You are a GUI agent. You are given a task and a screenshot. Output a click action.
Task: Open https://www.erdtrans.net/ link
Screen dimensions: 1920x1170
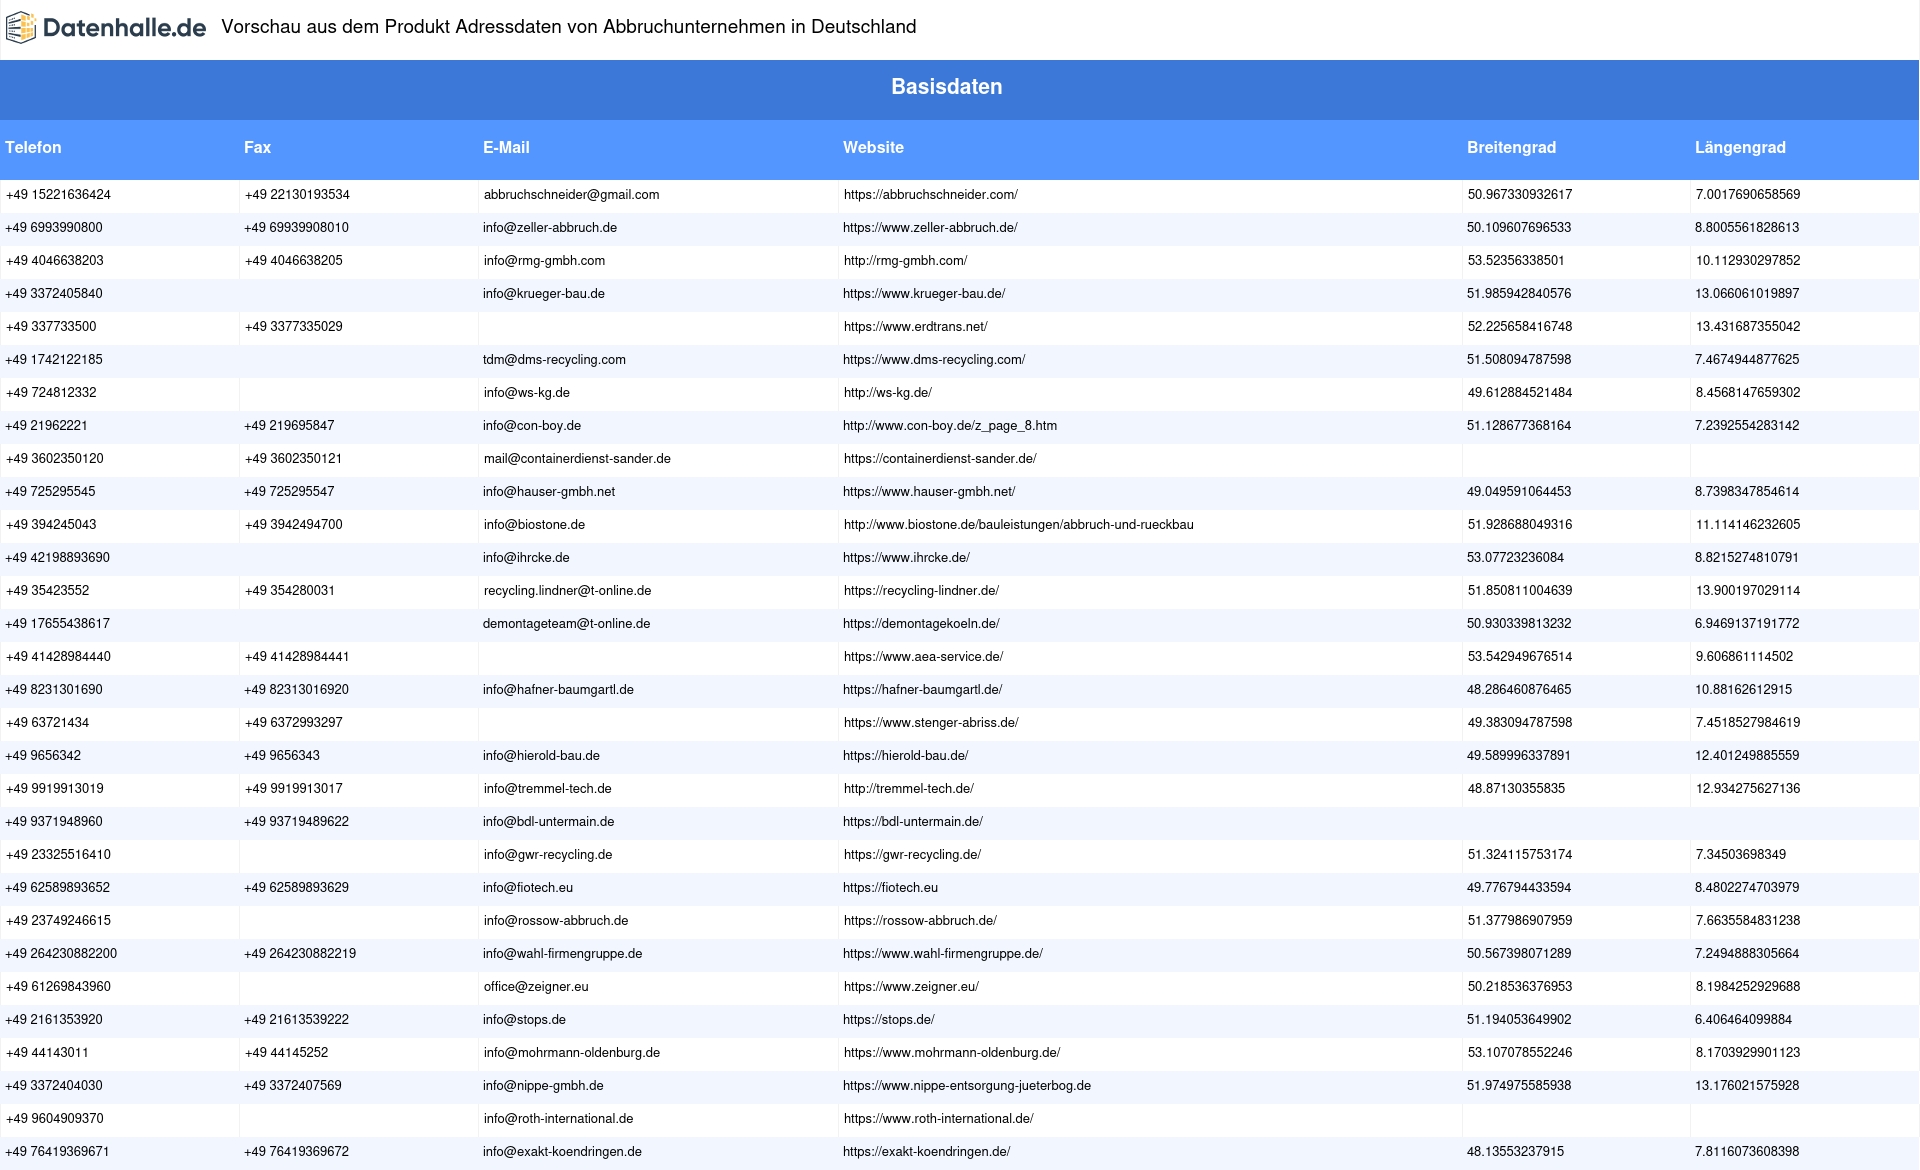click(915, 327)
